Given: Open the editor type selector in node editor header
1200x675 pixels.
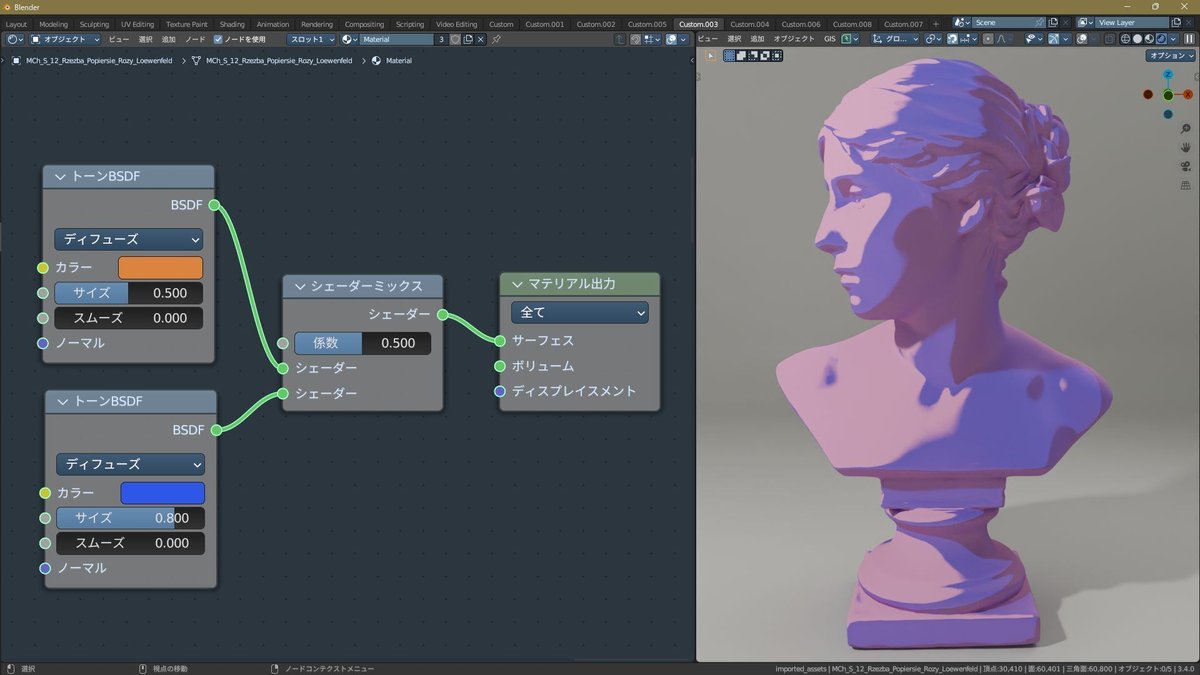Looking at the screenshot, I should point(14,39).
